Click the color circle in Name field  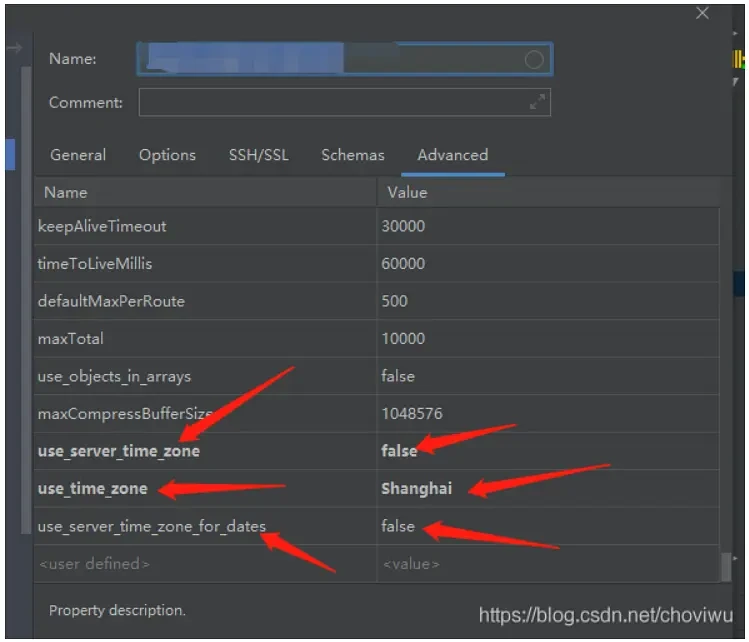pyautogui.click(x=534, y=60)
